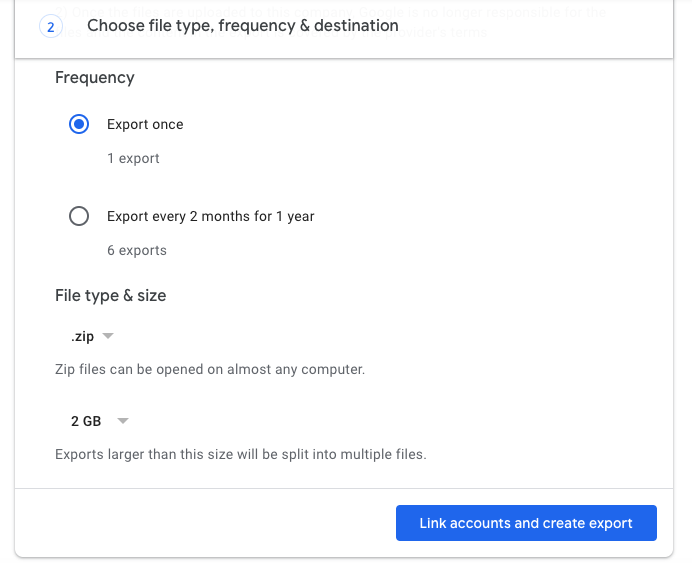Viewport: 692px width, 563px height.
Task: Click the blank area left of the export button
Action: [200, 523]
